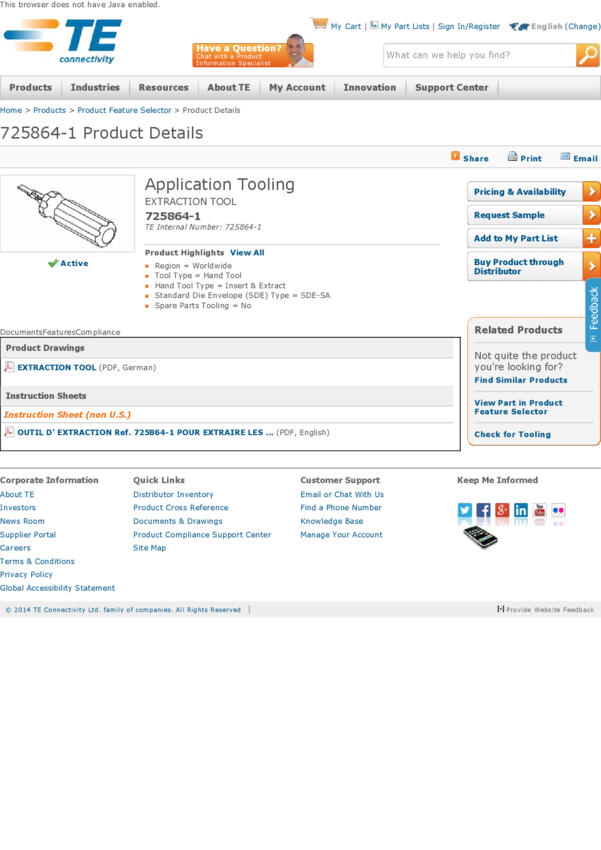Click the Print icon
Viewport: 601px width, 850px height.
[x=512, y=157]
